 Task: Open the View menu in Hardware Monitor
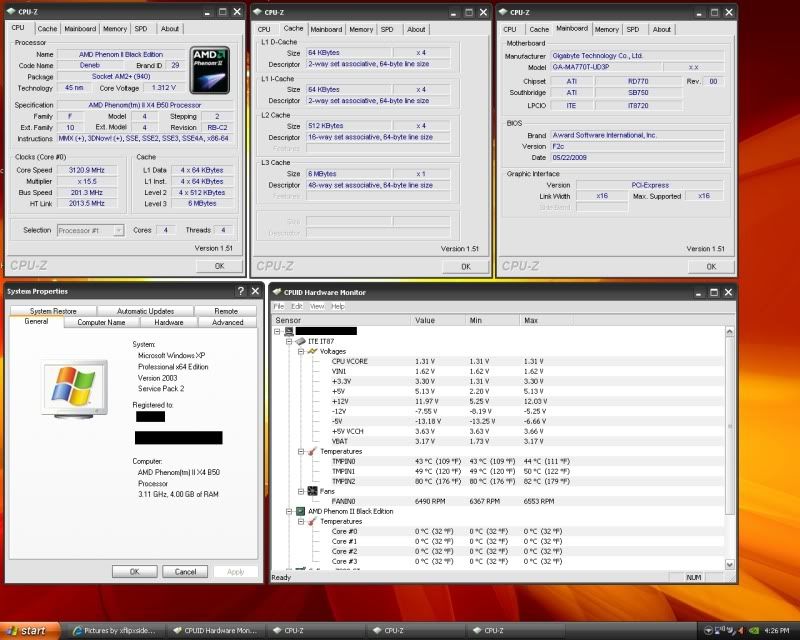point(317,306)
